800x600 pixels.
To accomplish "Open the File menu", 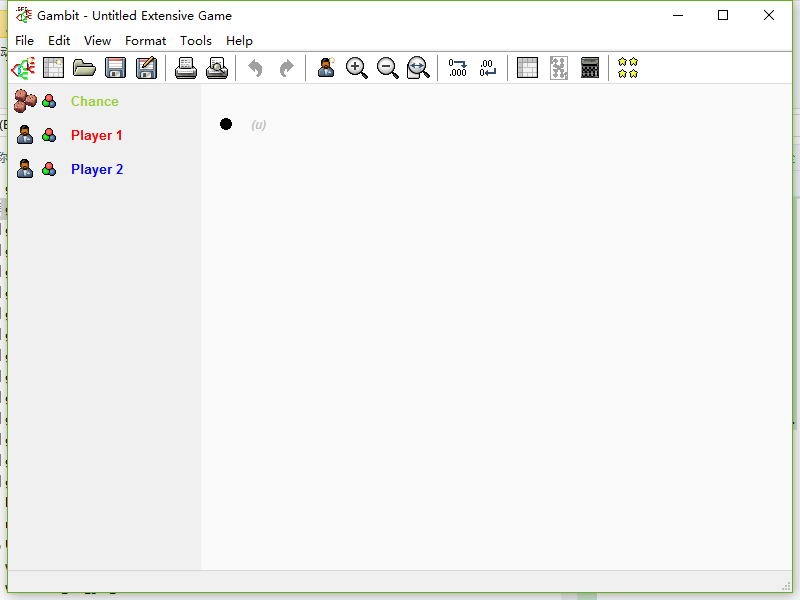I will point(24,41).
